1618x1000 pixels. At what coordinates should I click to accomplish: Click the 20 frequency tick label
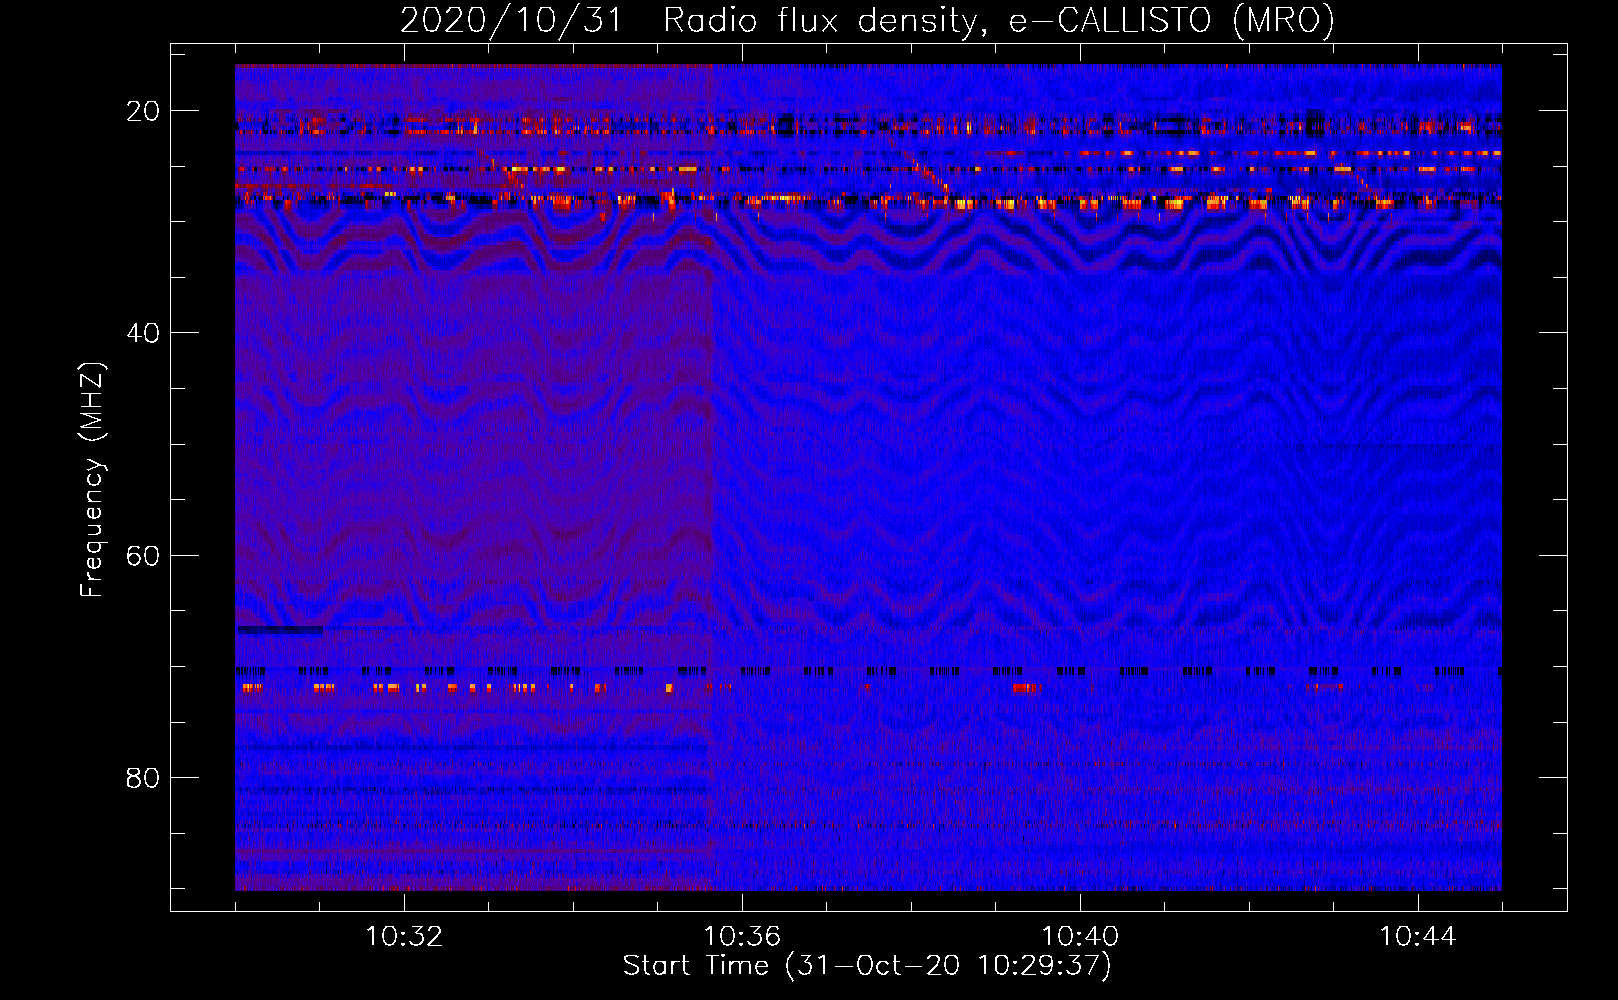pos(143,111)
